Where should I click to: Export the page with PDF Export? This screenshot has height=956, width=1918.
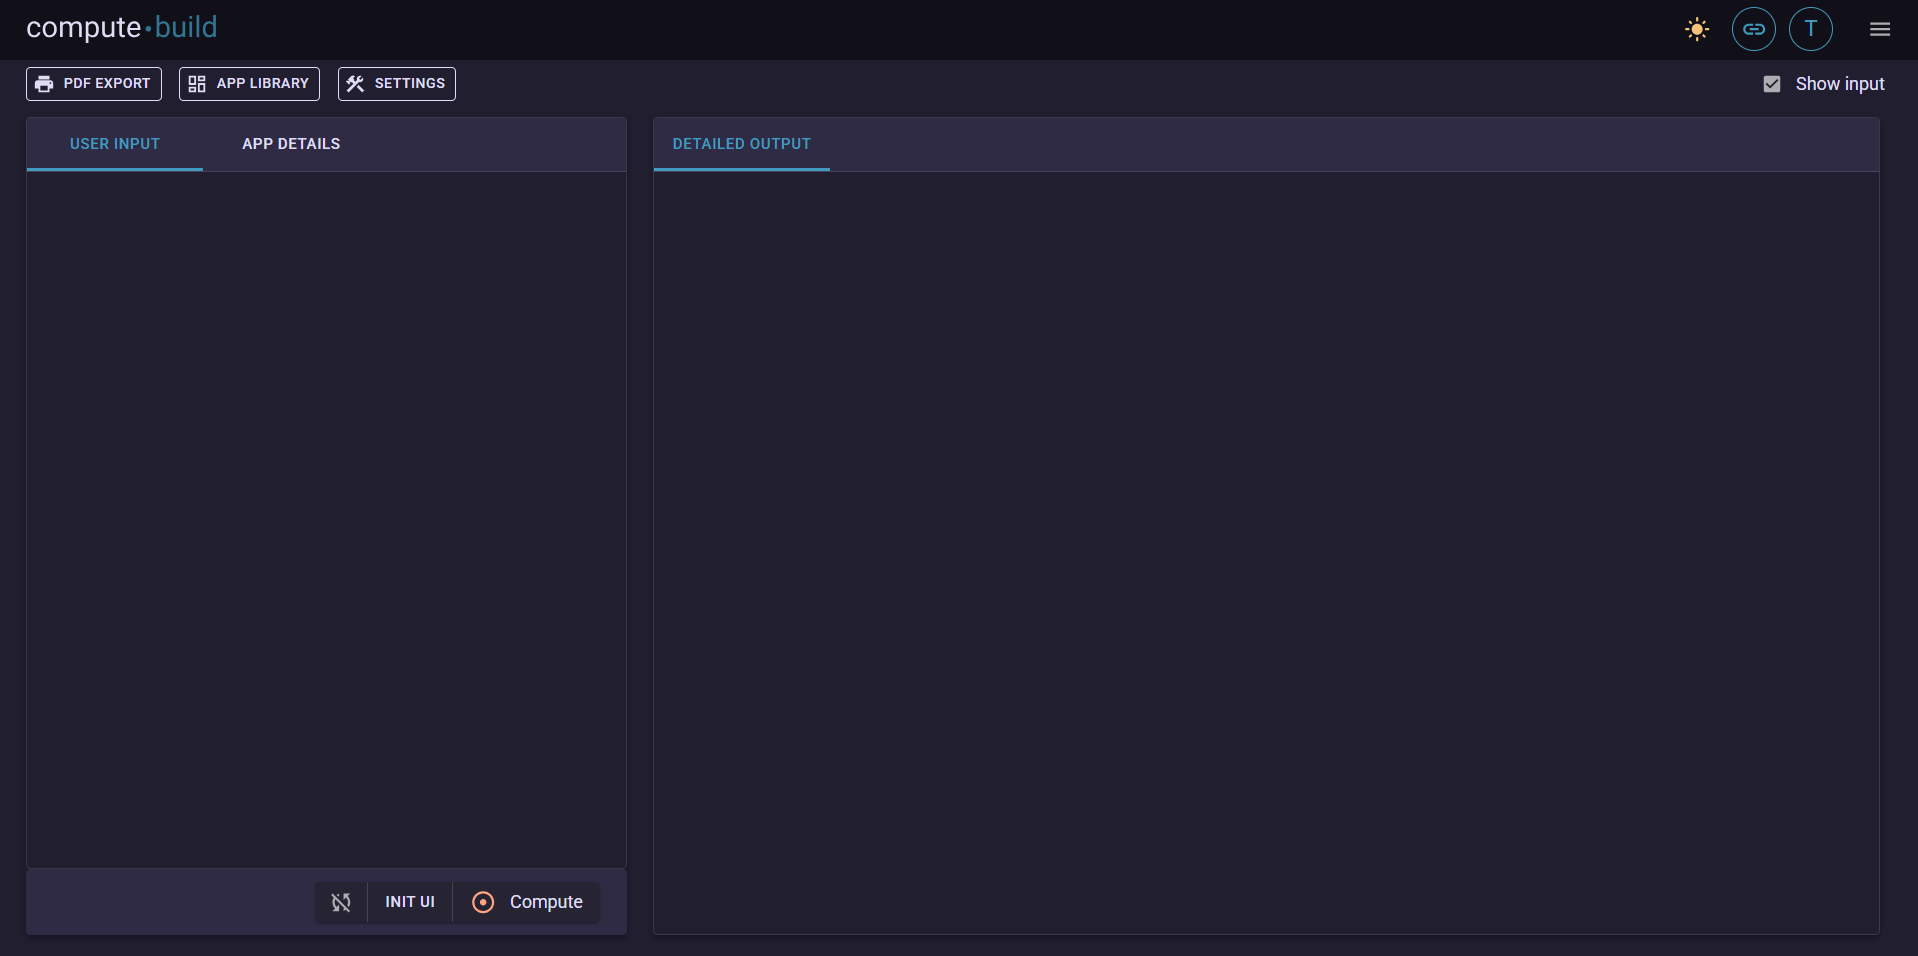coord(93,84)
